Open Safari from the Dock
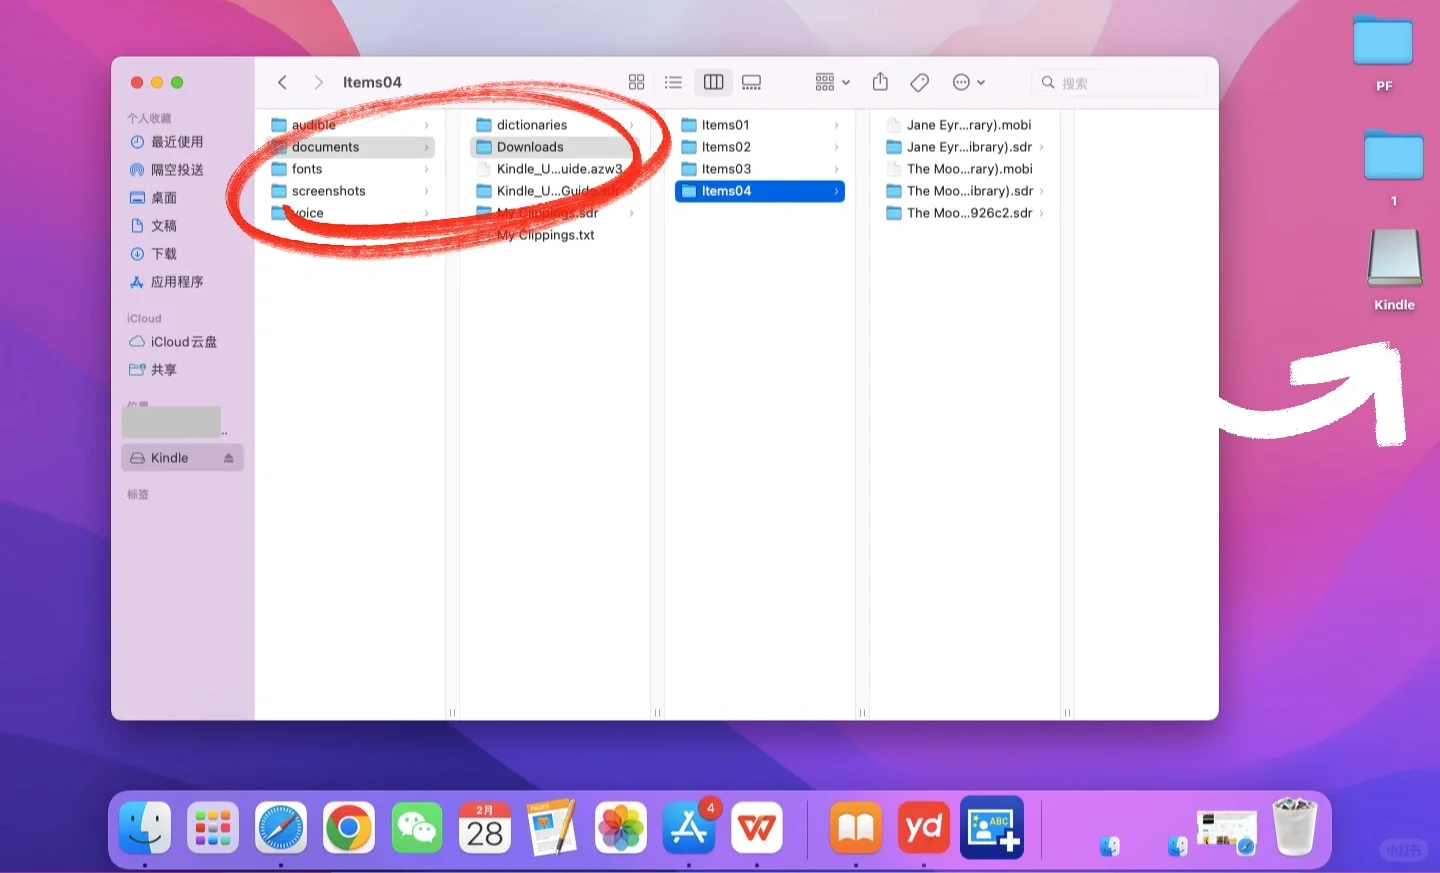The height and width of the screenshot is (873, 1440). tap(281, 828)
